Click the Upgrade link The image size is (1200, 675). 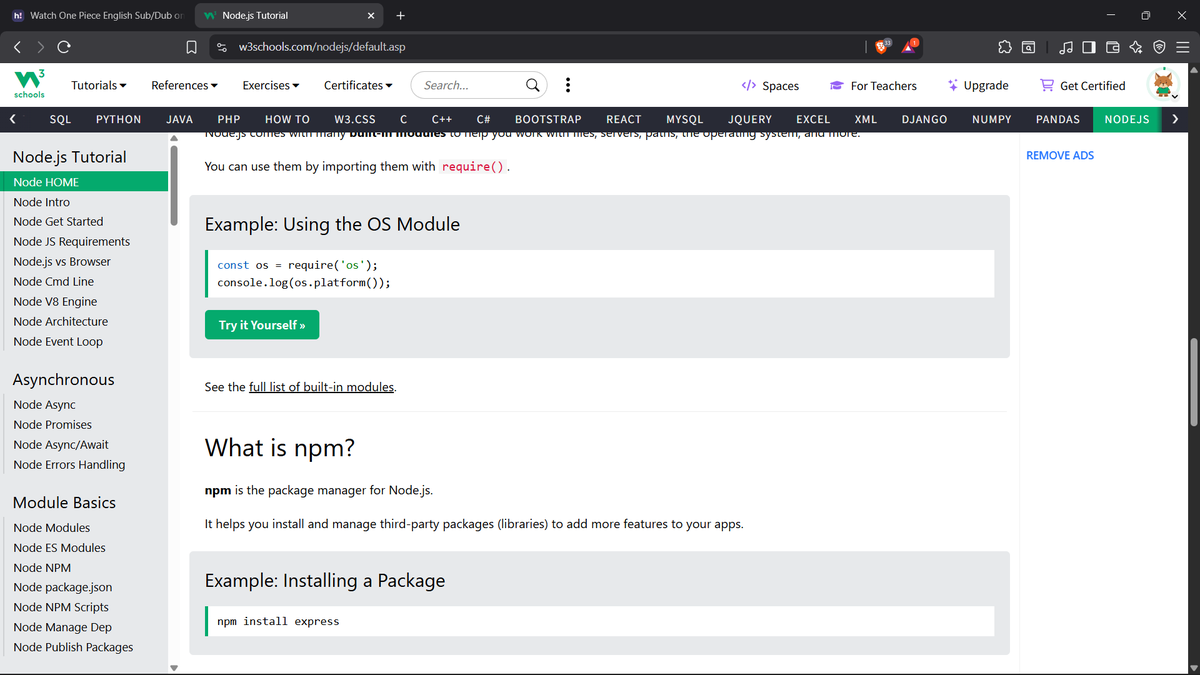click(978, 85)
